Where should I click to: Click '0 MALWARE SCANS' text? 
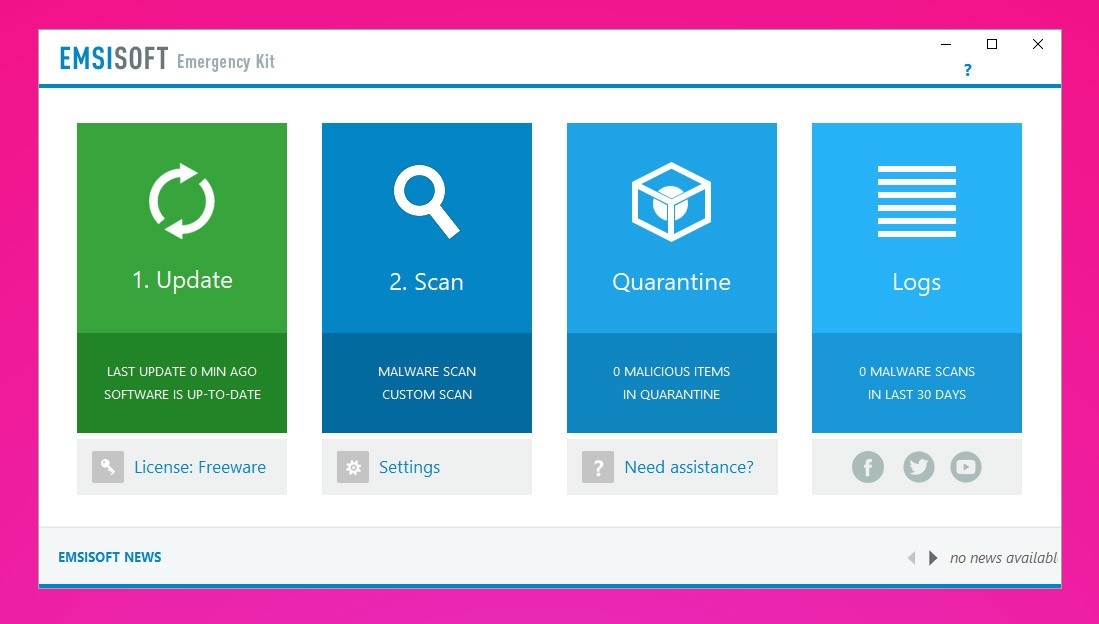(917, 372)
